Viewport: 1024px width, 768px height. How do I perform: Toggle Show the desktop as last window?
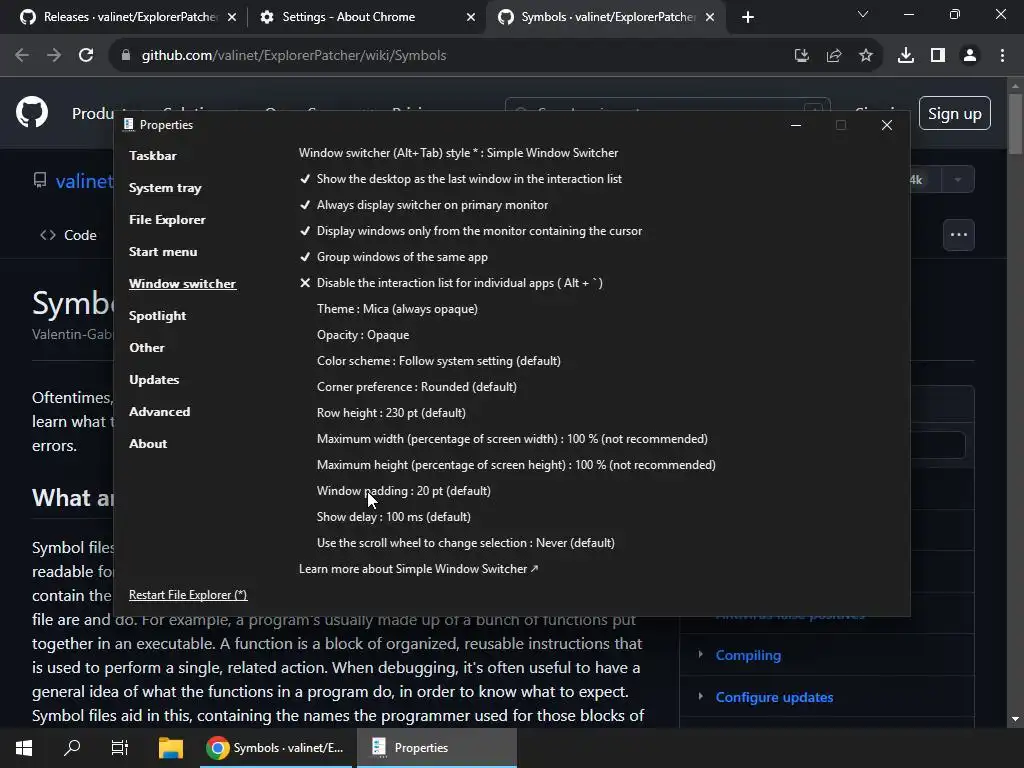coord(460,179)
